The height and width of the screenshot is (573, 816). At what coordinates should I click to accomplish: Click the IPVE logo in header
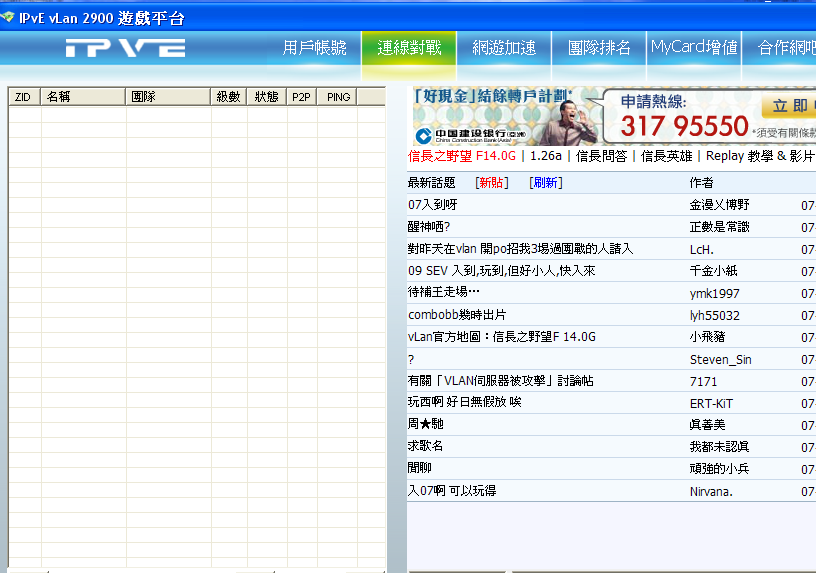(x=126, y=48)
